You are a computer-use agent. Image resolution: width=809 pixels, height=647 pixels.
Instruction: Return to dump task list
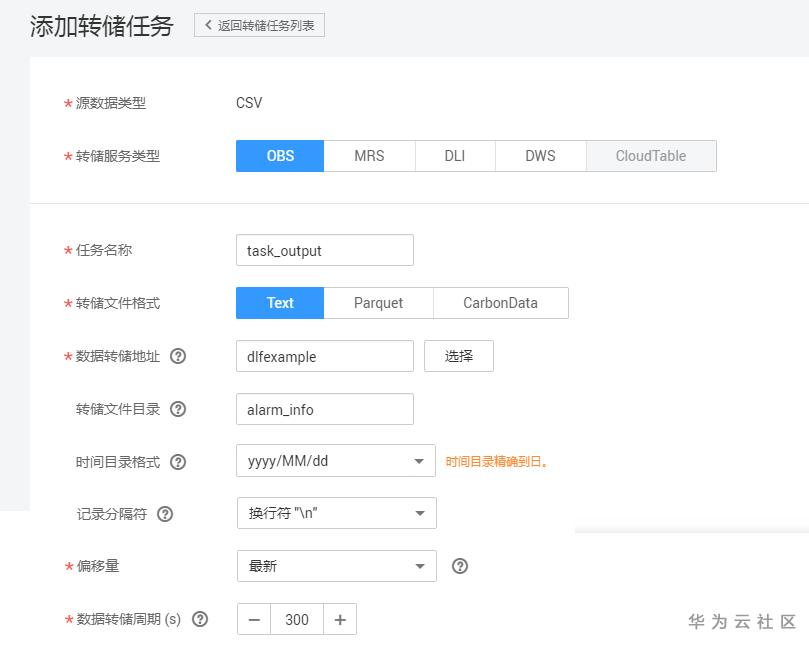tap(260, 25)
